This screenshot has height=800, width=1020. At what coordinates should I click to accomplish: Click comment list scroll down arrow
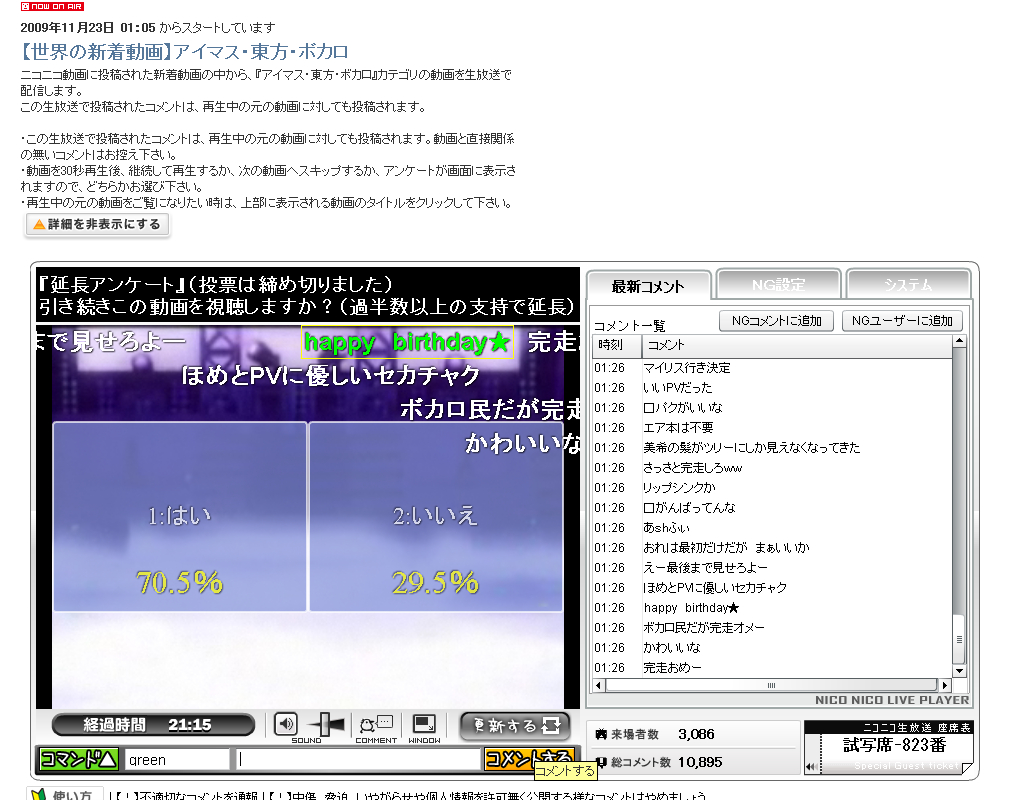point(960,671)
